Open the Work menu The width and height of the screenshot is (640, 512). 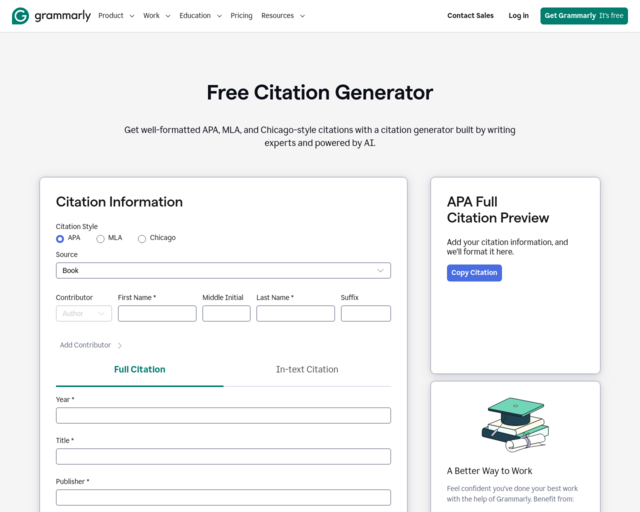click(151, 16)
